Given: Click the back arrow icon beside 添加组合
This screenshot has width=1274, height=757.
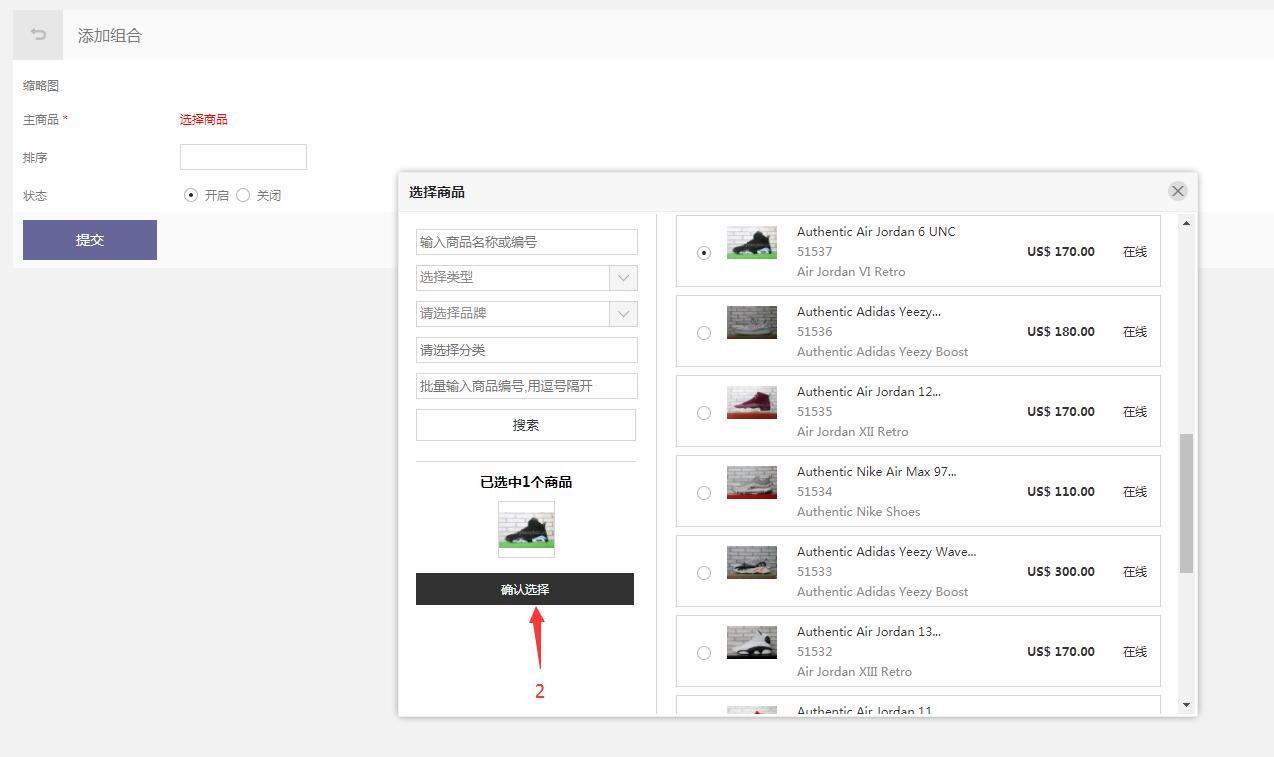Looking at the screenshot, I should pos(38,35).
